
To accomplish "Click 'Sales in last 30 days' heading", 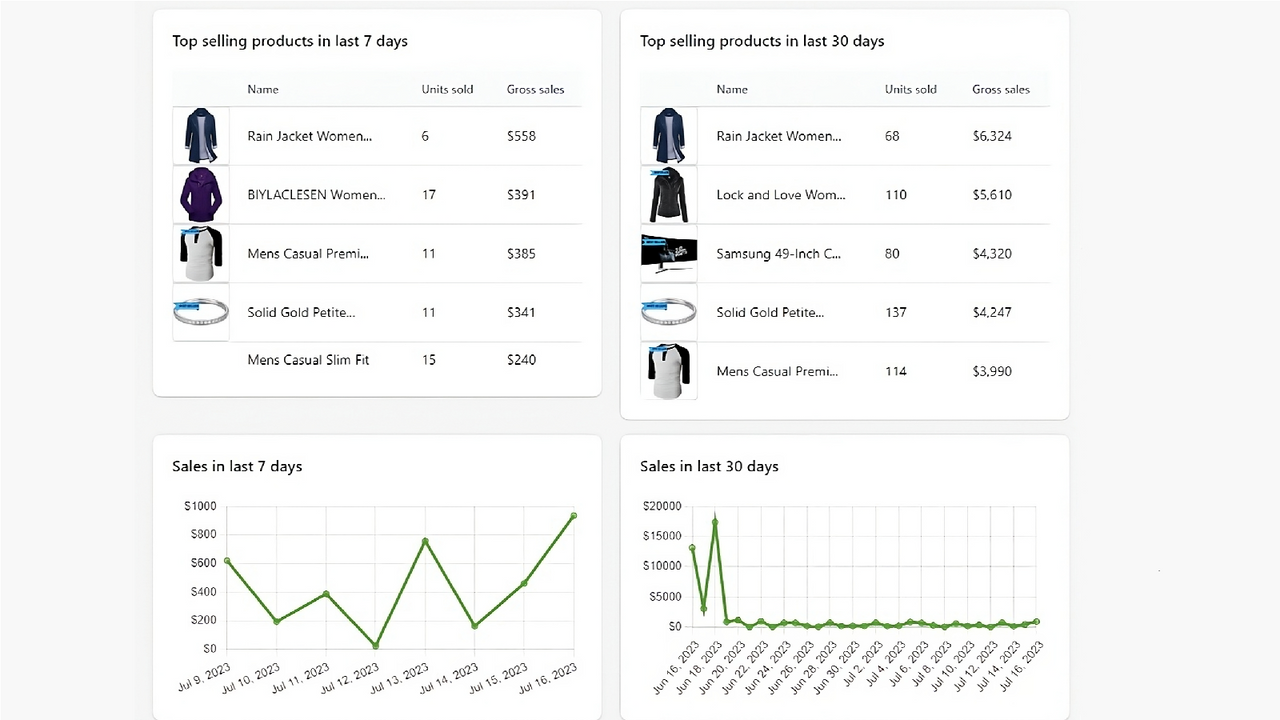I will pyautogui.click(x=709, y=466).
